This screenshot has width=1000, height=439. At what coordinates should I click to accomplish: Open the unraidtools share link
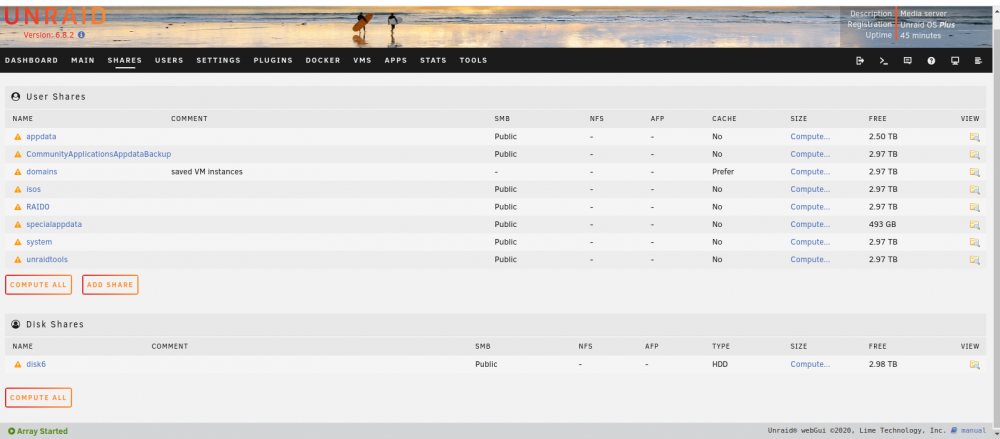(47, 260)
